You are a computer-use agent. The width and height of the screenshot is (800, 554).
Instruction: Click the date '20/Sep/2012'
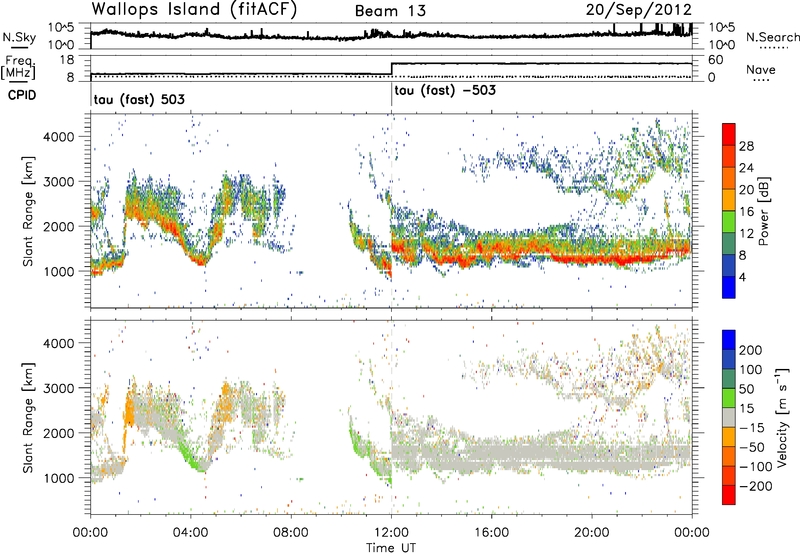click(x=639, y=10)
